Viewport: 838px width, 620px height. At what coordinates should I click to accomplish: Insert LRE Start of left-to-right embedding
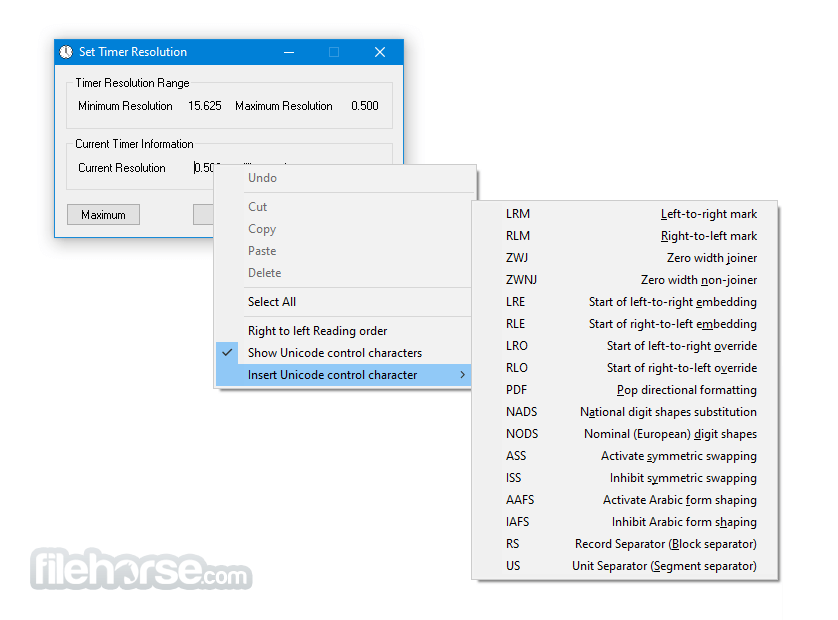point(624,302)
